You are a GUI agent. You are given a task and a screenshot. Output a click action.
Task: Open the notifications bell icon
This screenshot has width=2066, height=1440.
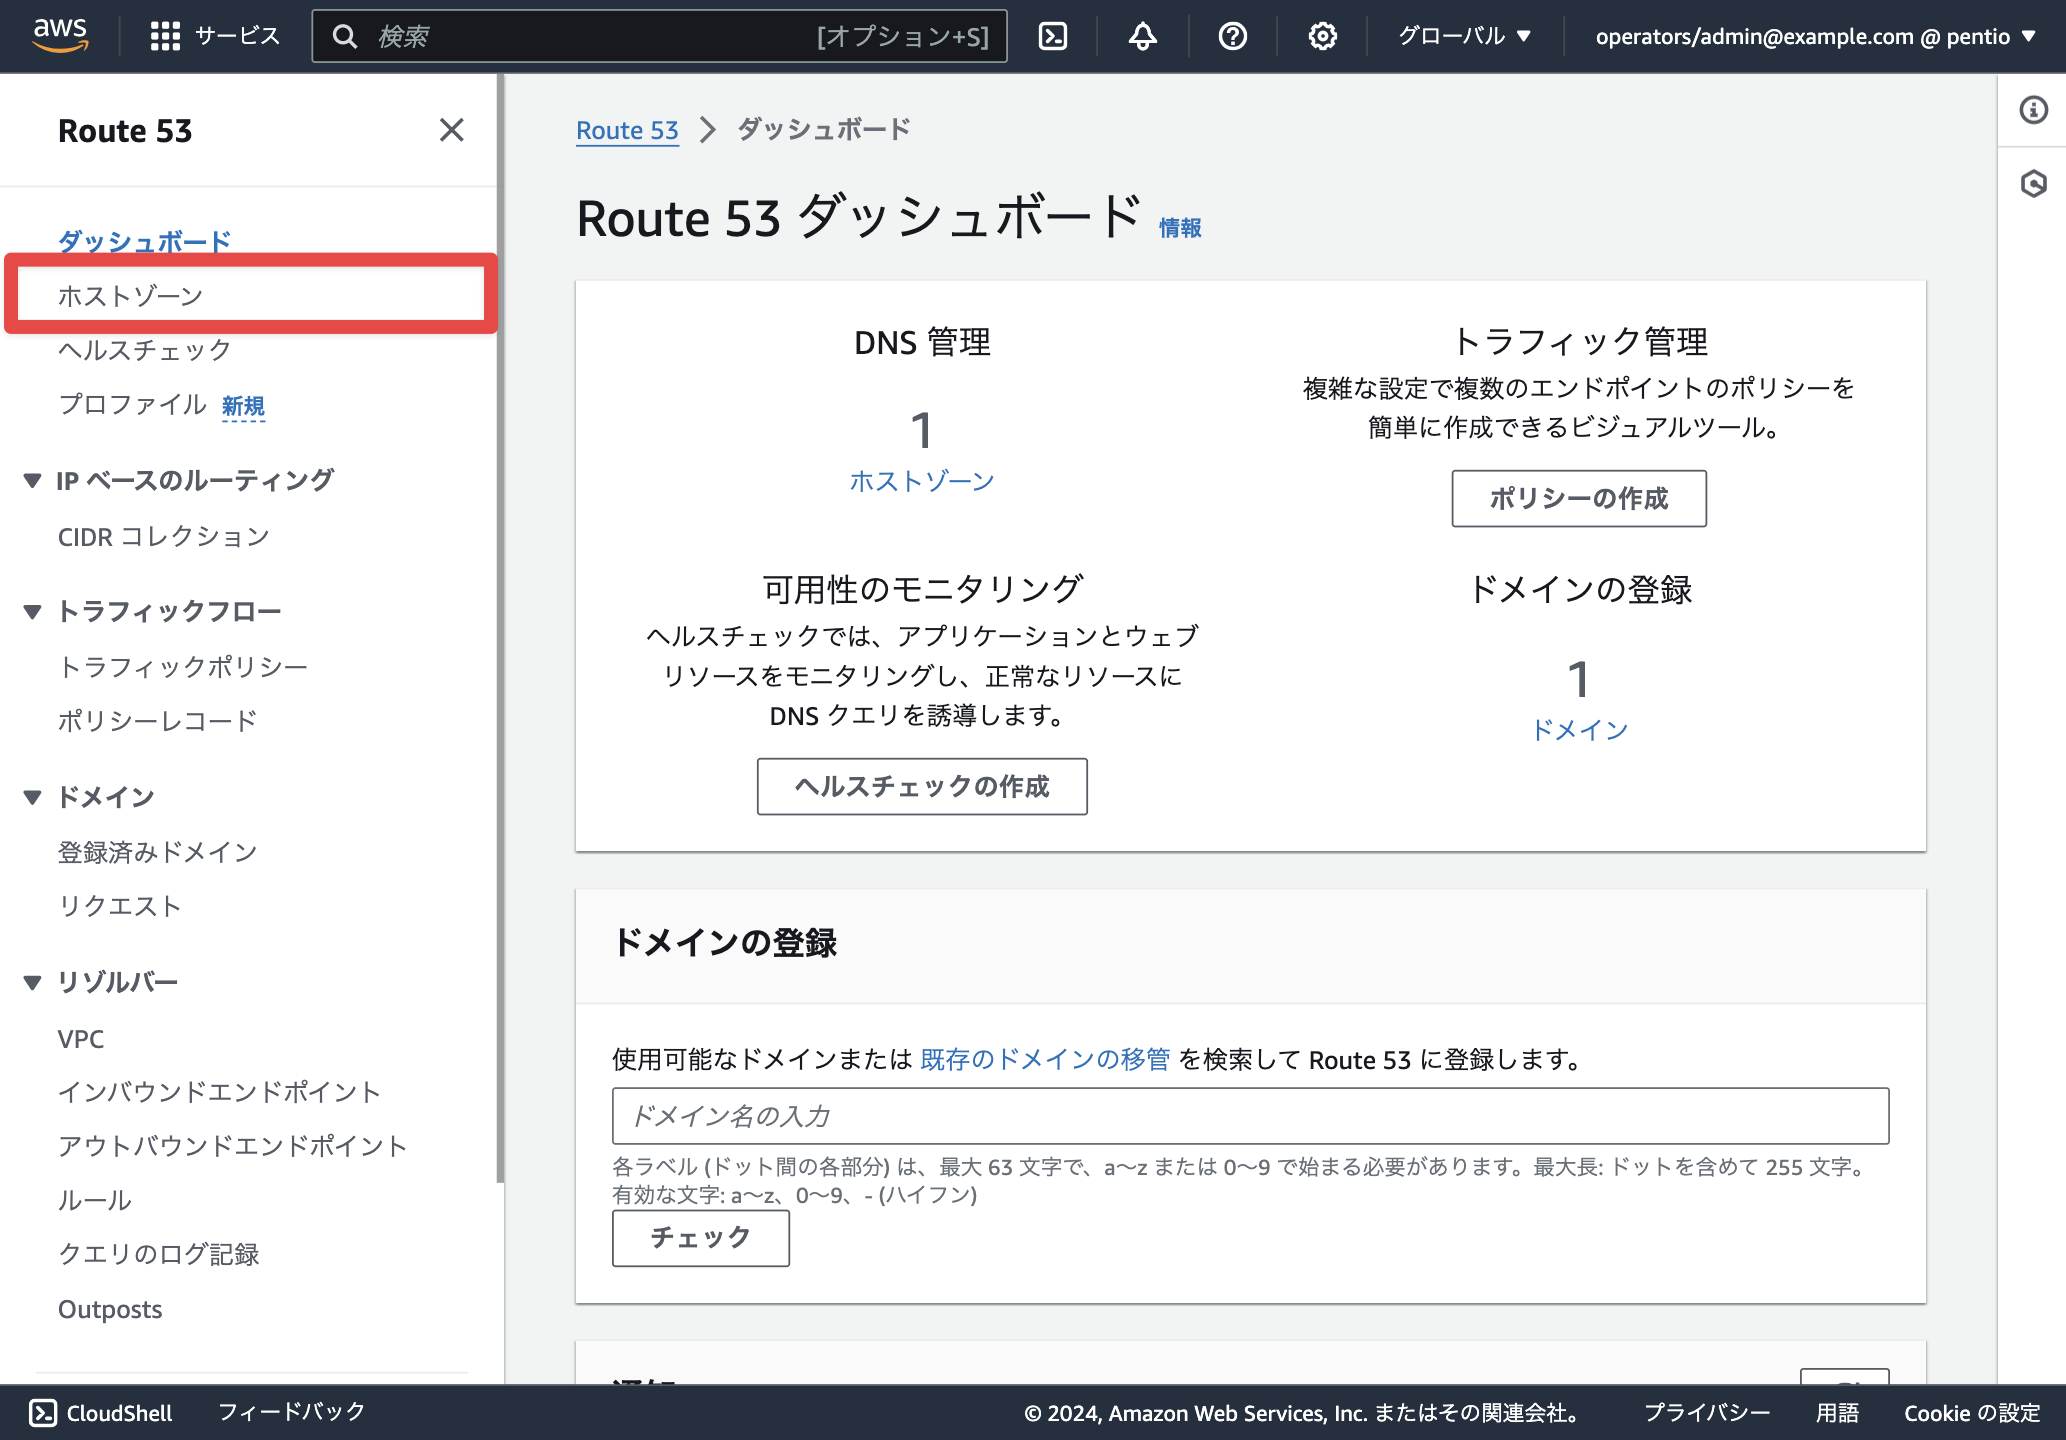click(1143, 36)
